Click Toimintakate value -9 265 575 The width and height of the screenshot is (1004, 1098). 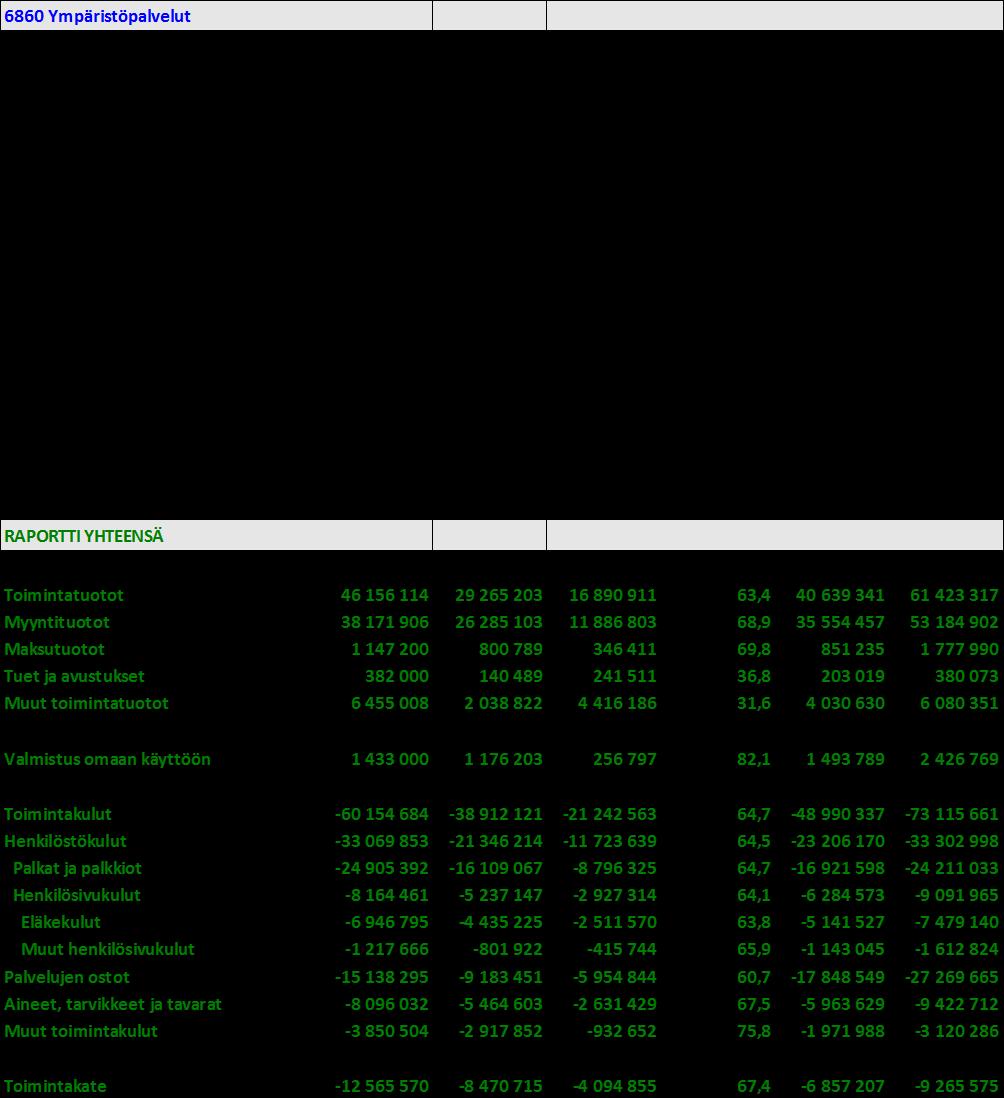956,1086
